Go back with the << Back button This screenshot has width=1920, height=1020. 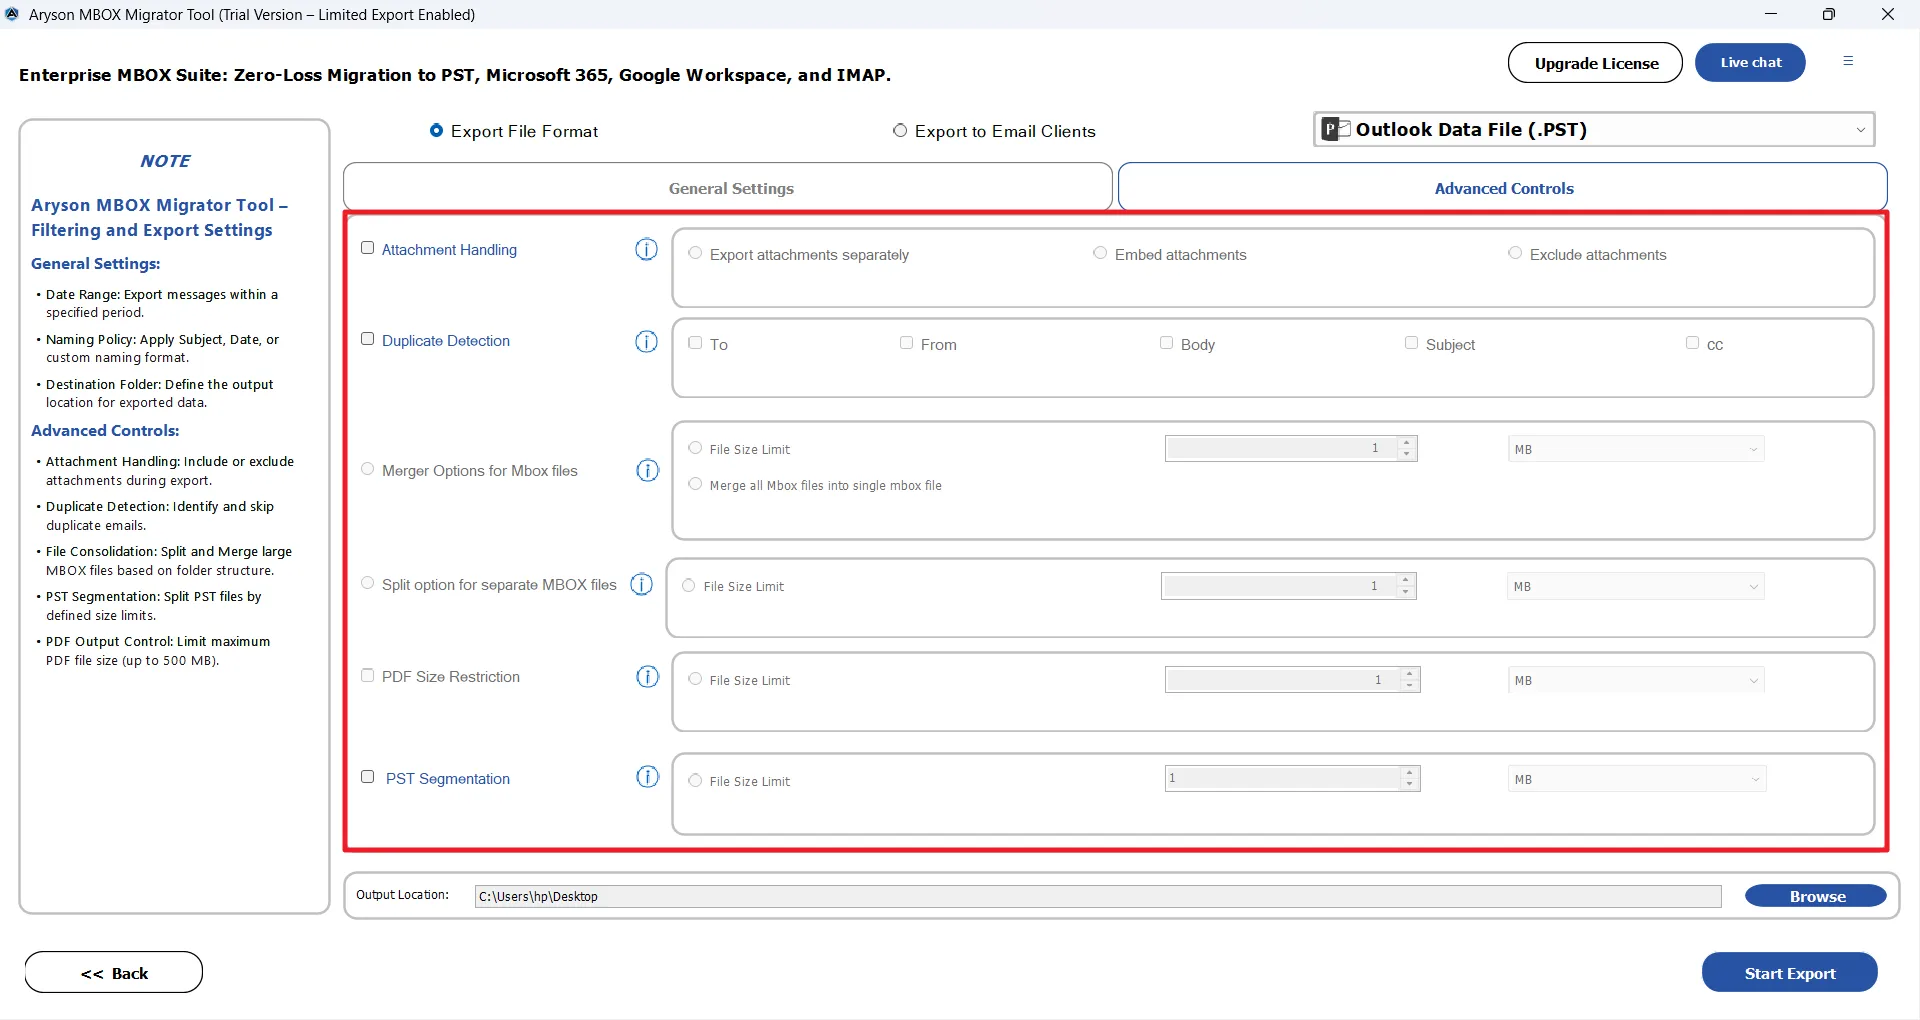pos(114,973)
